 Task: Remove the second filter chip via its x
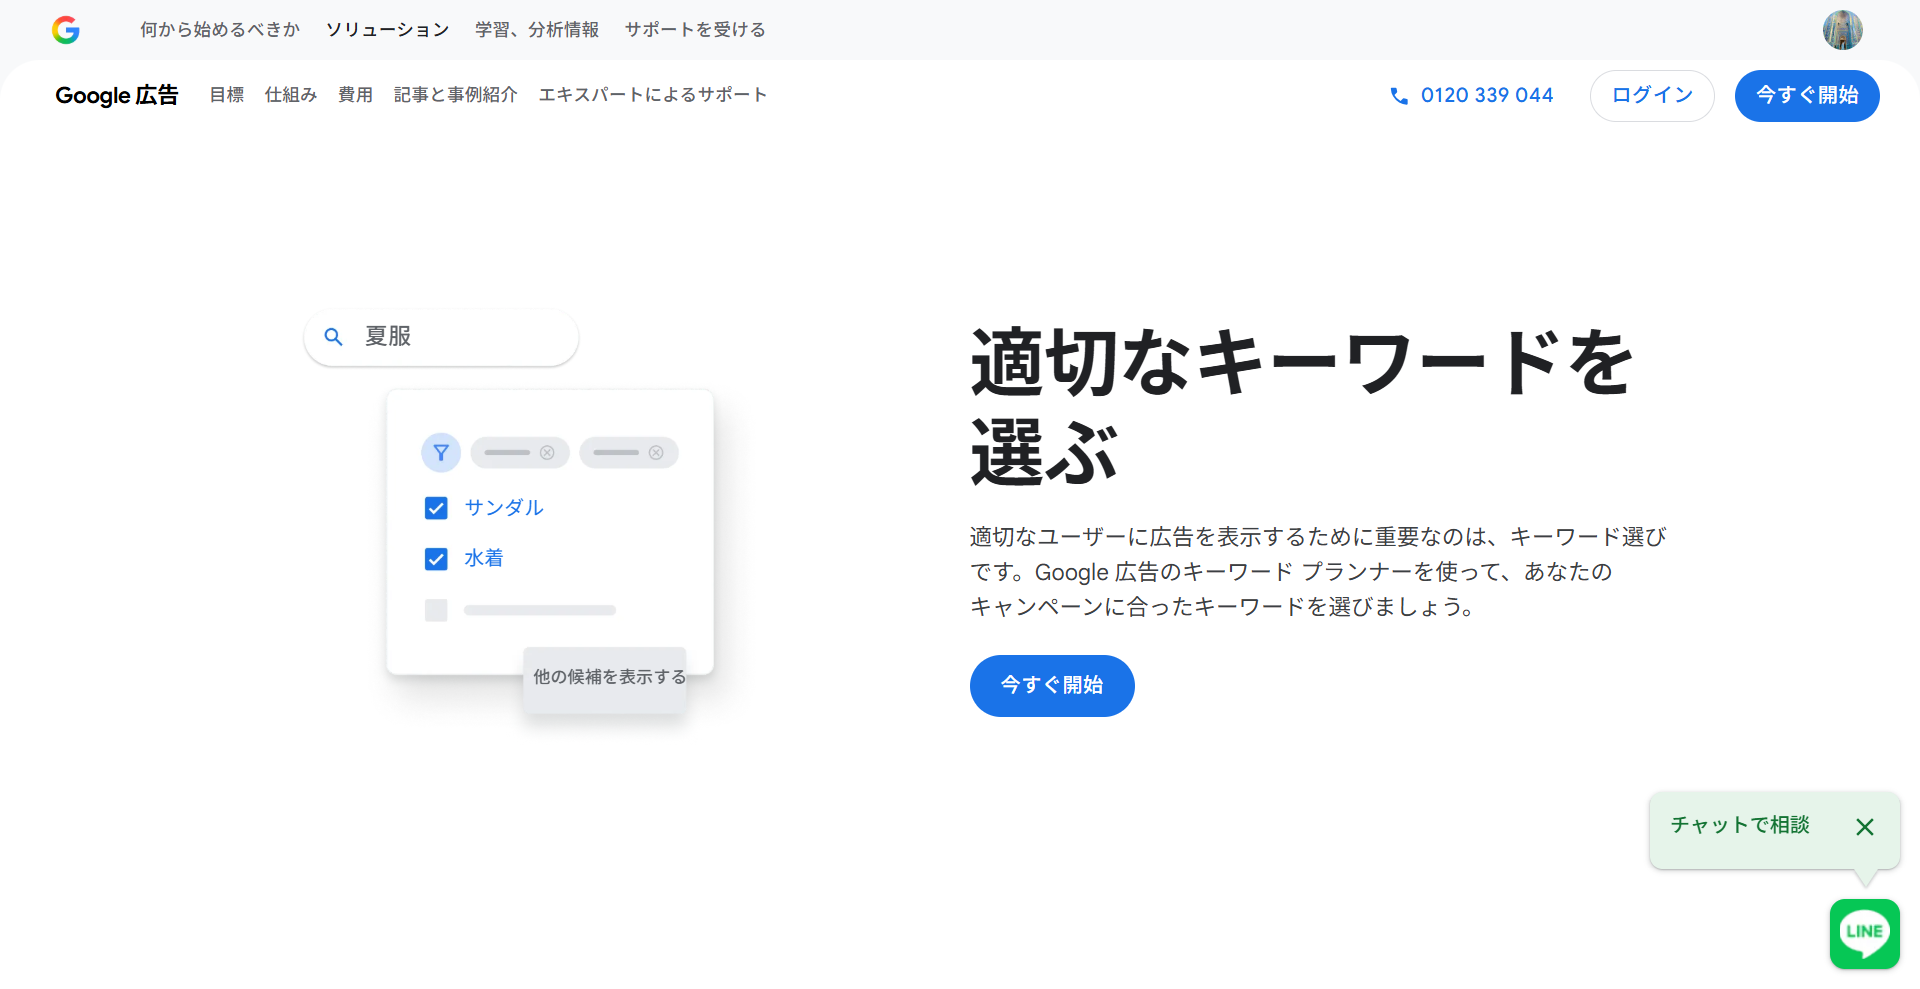pos(656,453)
